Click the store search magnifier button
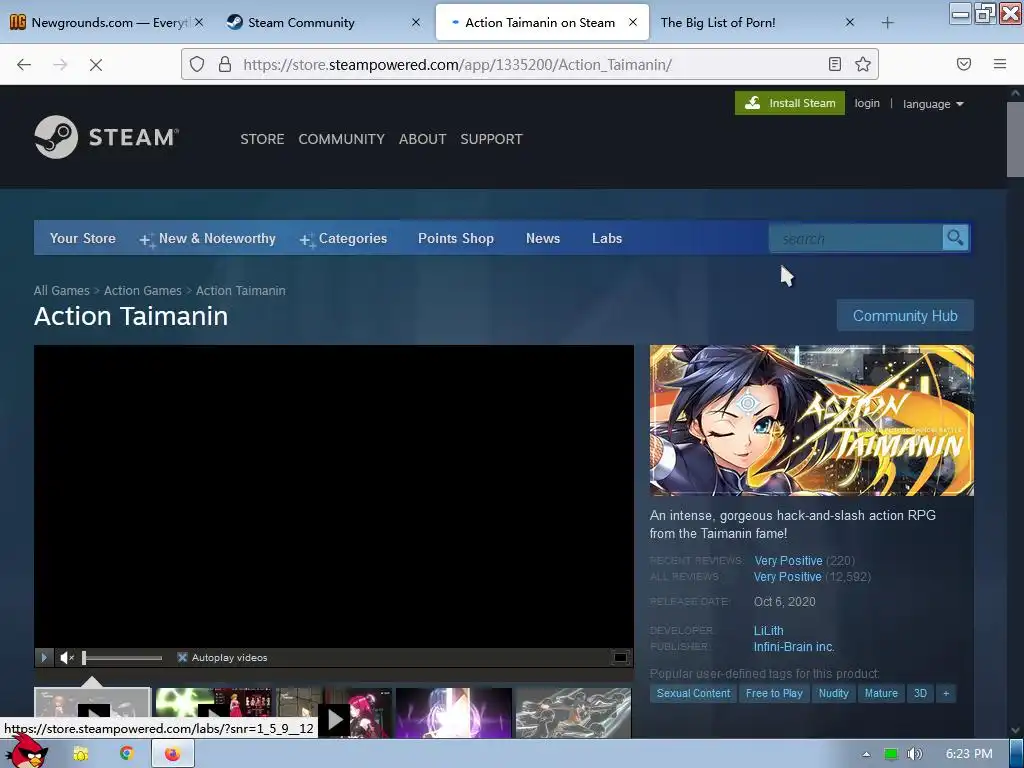The image size is (1024, 768). (955, 238)
